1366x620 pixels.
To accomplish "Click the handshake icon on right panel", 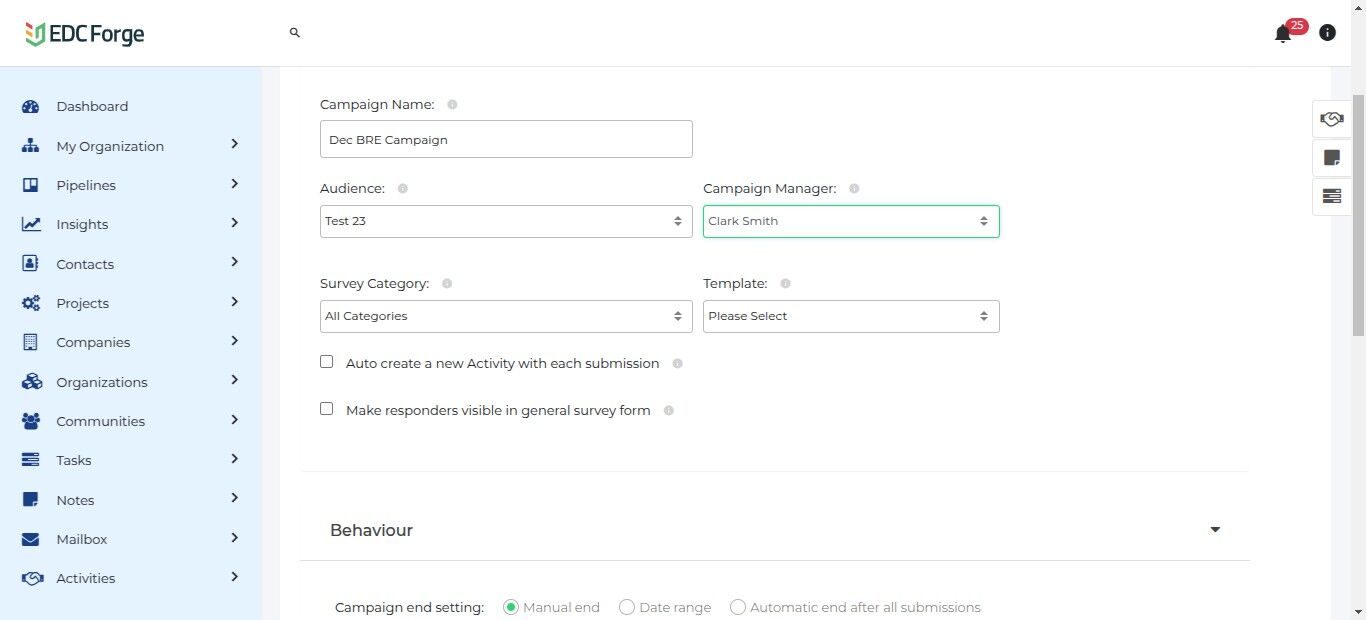I will click(1331, 119).
